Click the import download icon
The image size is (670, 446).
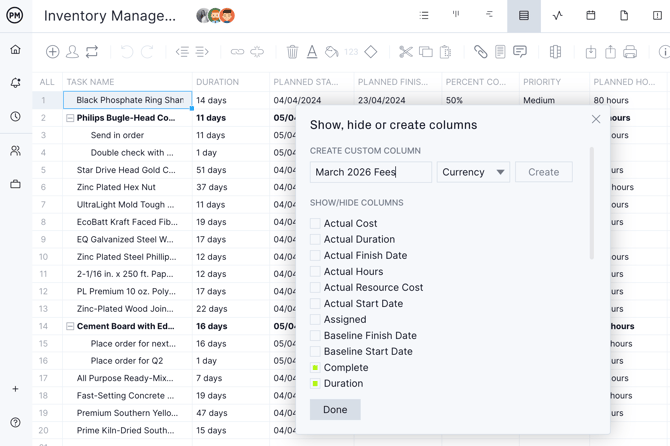pos(591,52)
